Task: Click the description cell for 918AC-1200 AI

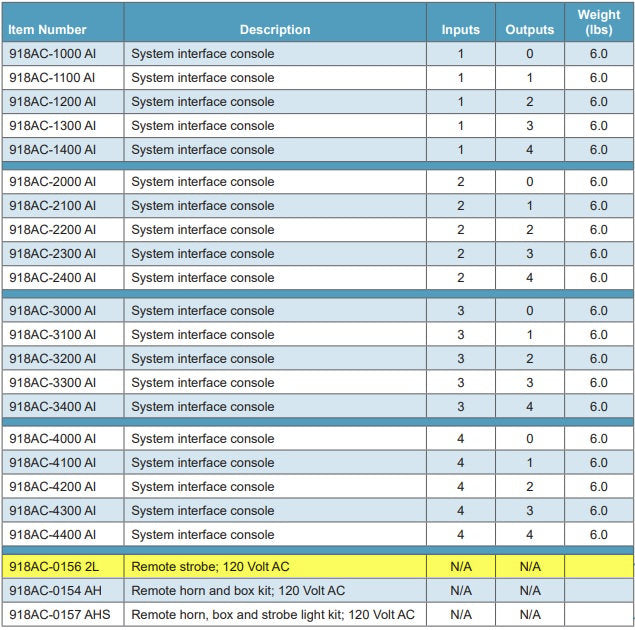Action: [x=202, y=102]
